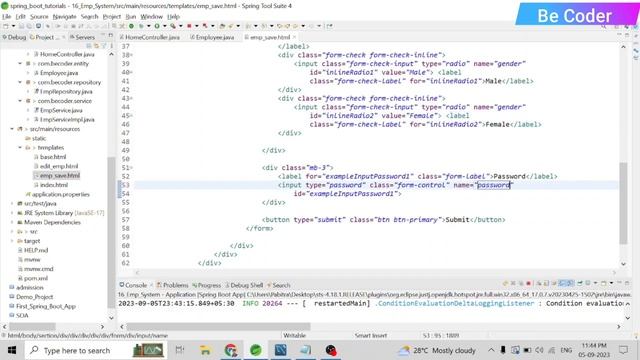Open Google Chrome from taskbar
640x360 pixels.
click(x=231, y=350)
